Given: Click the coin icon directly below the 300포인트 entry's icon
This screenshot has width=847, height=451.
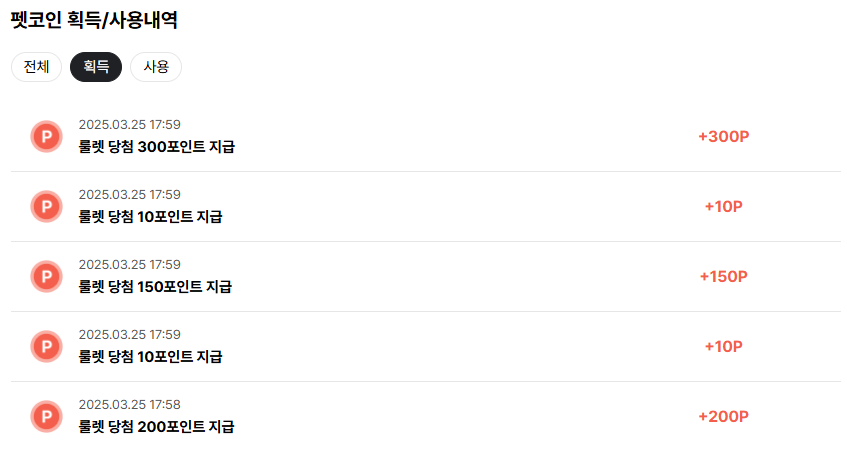Looking at the screenshot, I should [46, 206].
